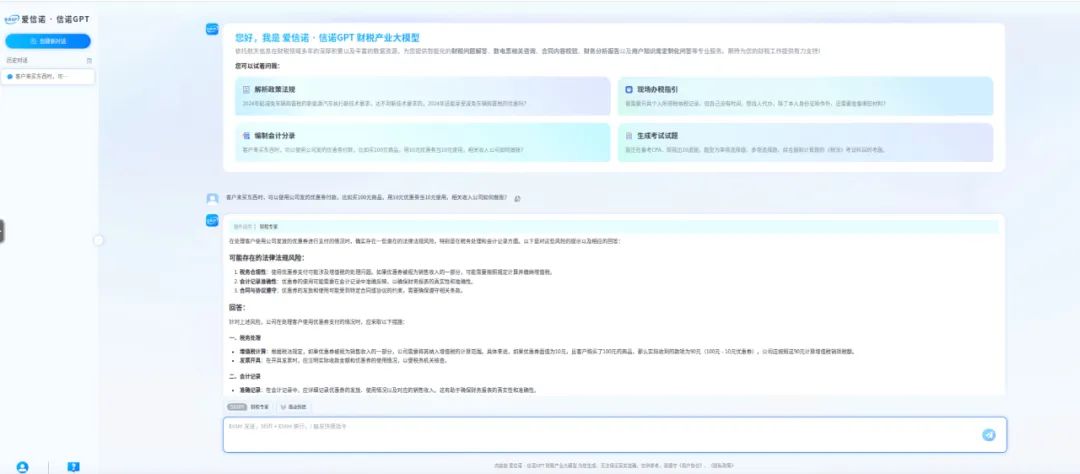Select the 编制会计分录 suggestion card

click(422, 143)
